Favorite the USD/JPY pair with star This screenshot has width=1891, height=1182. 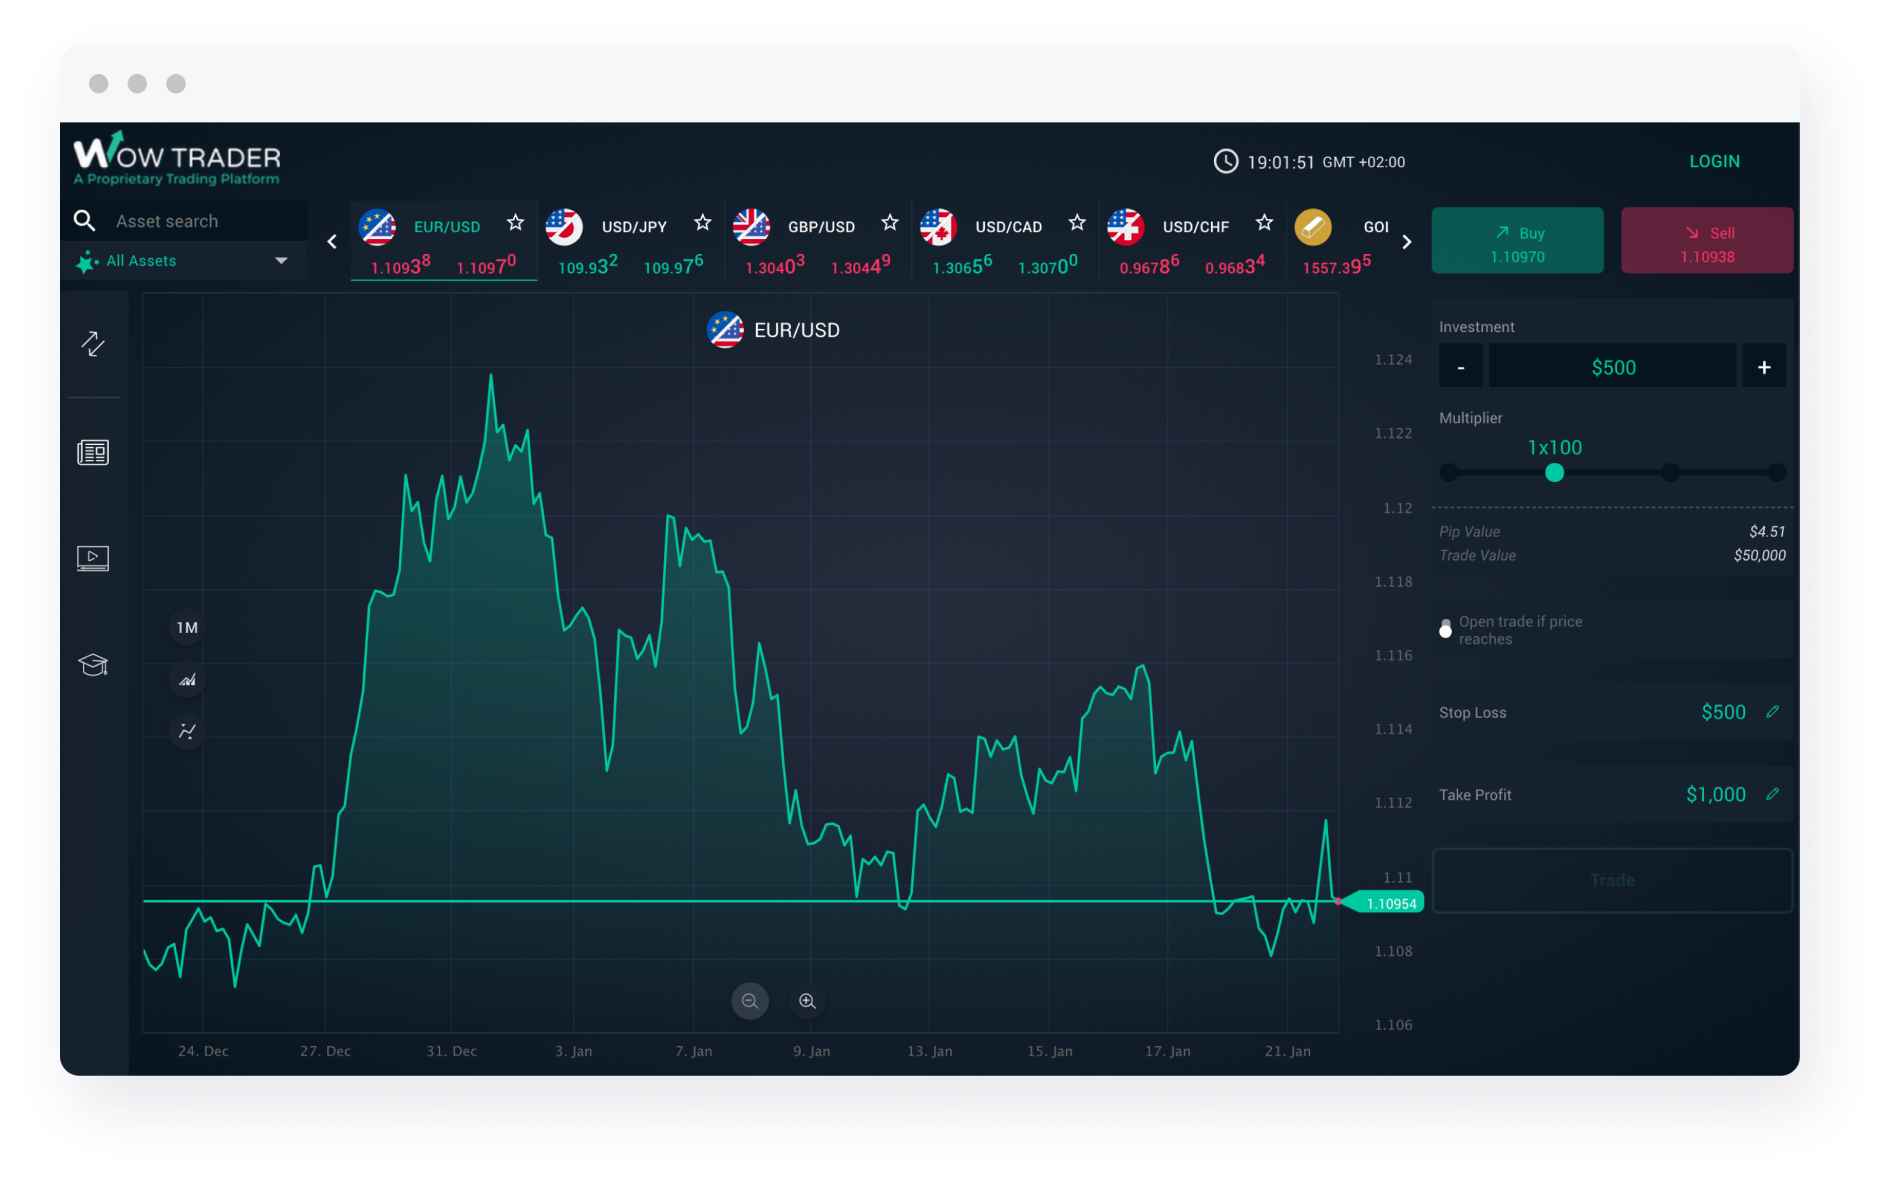[703, 223]
